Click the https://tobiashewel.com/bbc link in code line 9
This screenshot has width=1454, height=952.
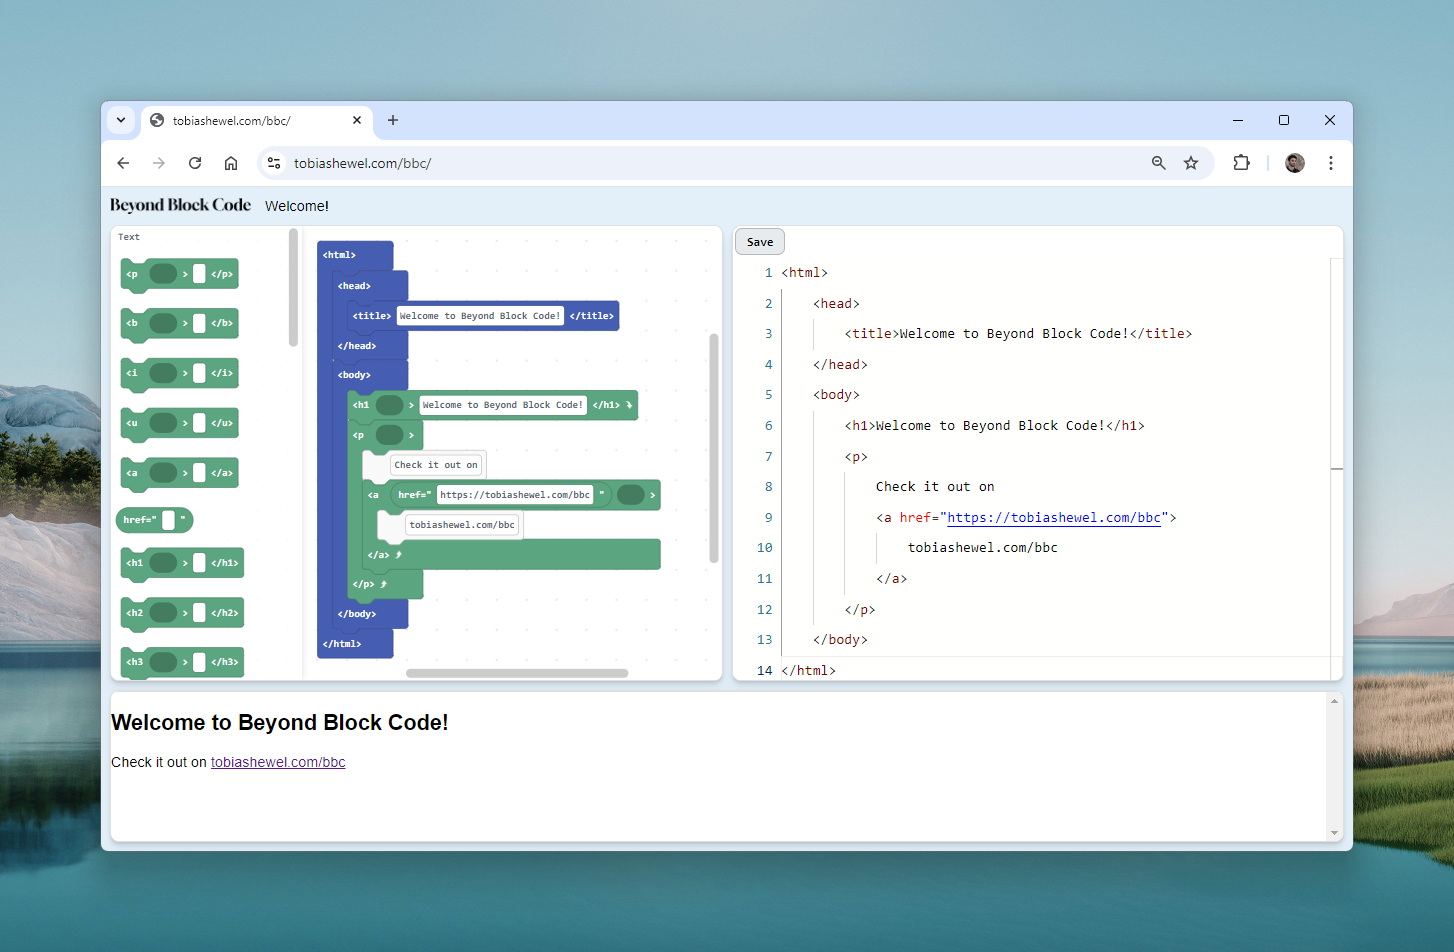[x=1054, y=517]
